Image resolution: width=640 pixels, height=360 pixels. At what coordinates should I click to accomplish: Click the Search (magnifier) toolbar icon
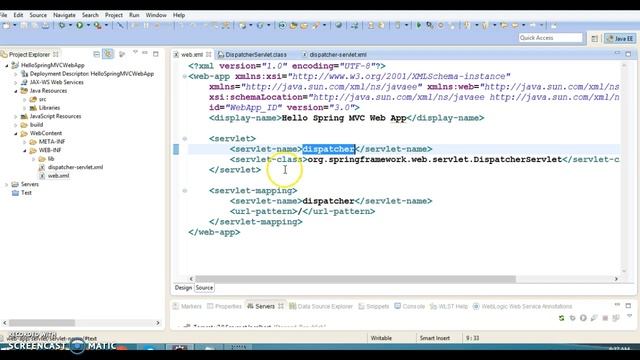coord(316,25)
